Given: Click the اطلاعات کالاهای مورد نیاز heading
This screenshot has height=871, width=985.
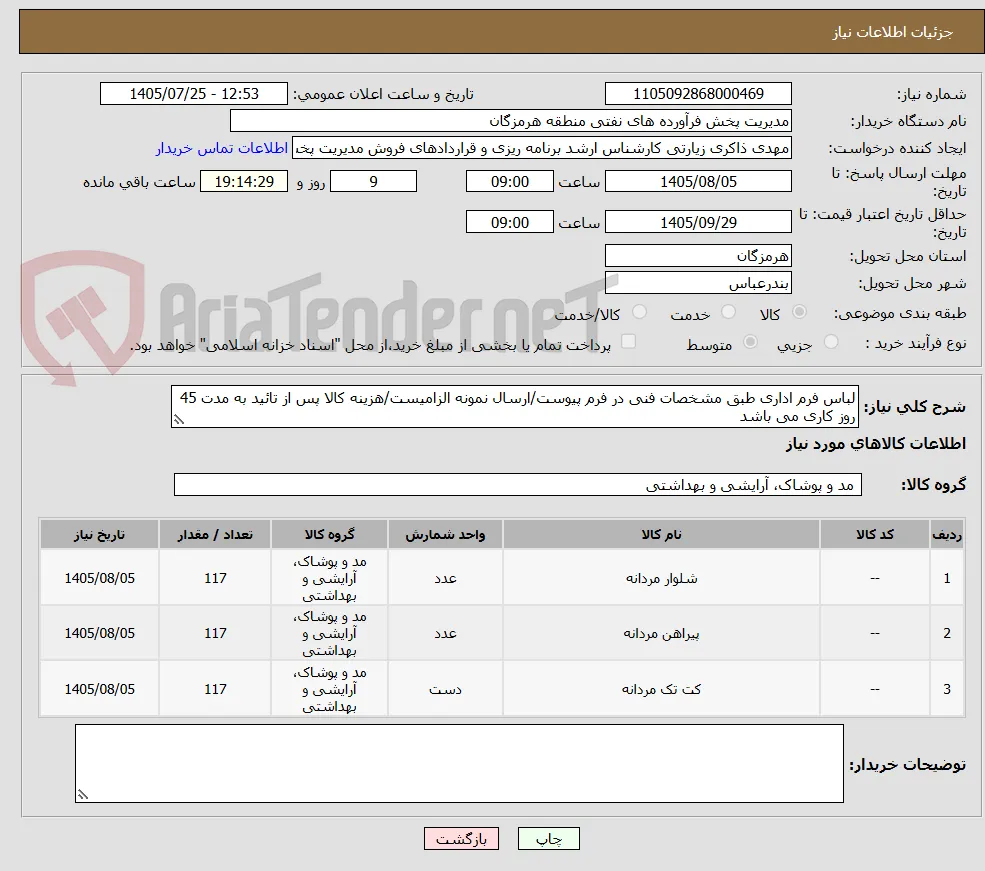Looking at the screenshot, I should [875, 444].
